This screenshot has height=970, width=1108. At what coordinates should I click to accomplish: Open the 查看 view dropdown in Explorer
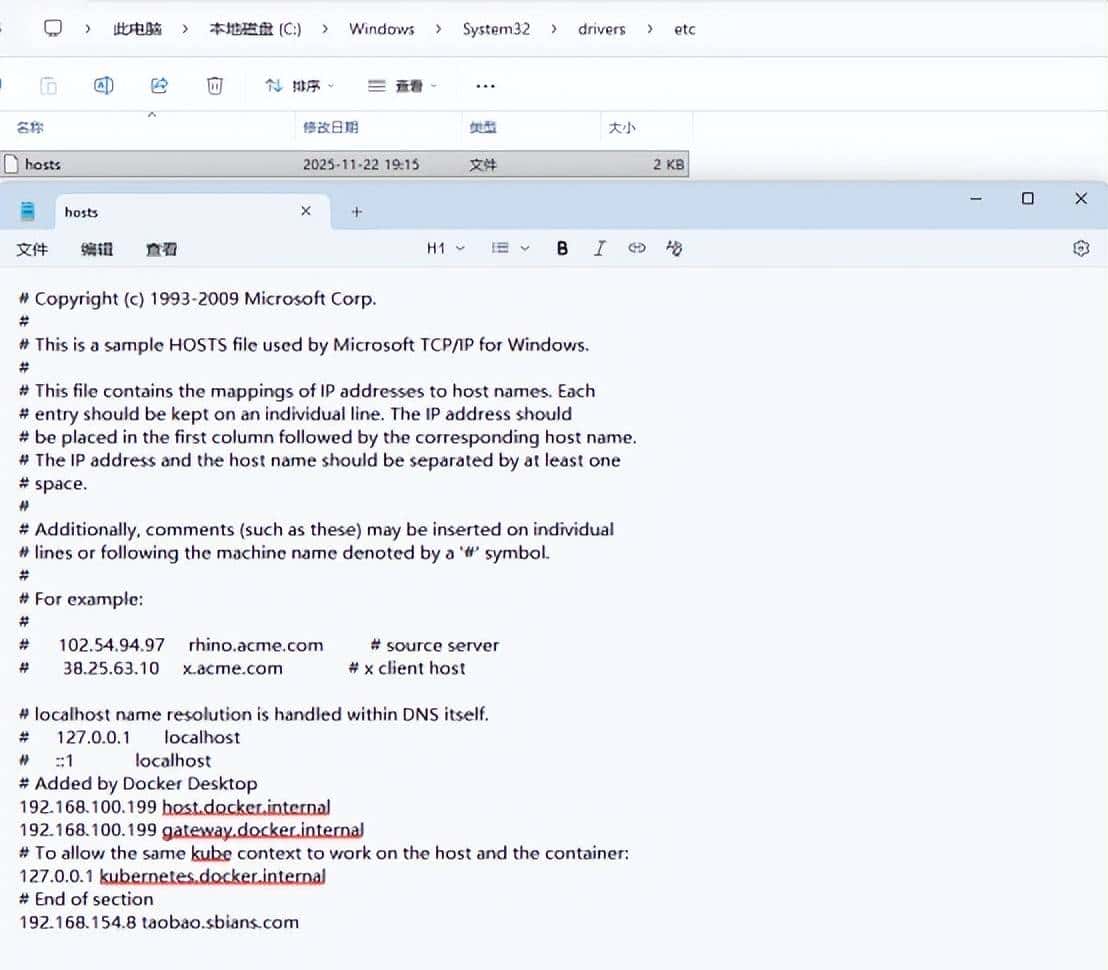(x=402, y=86)
